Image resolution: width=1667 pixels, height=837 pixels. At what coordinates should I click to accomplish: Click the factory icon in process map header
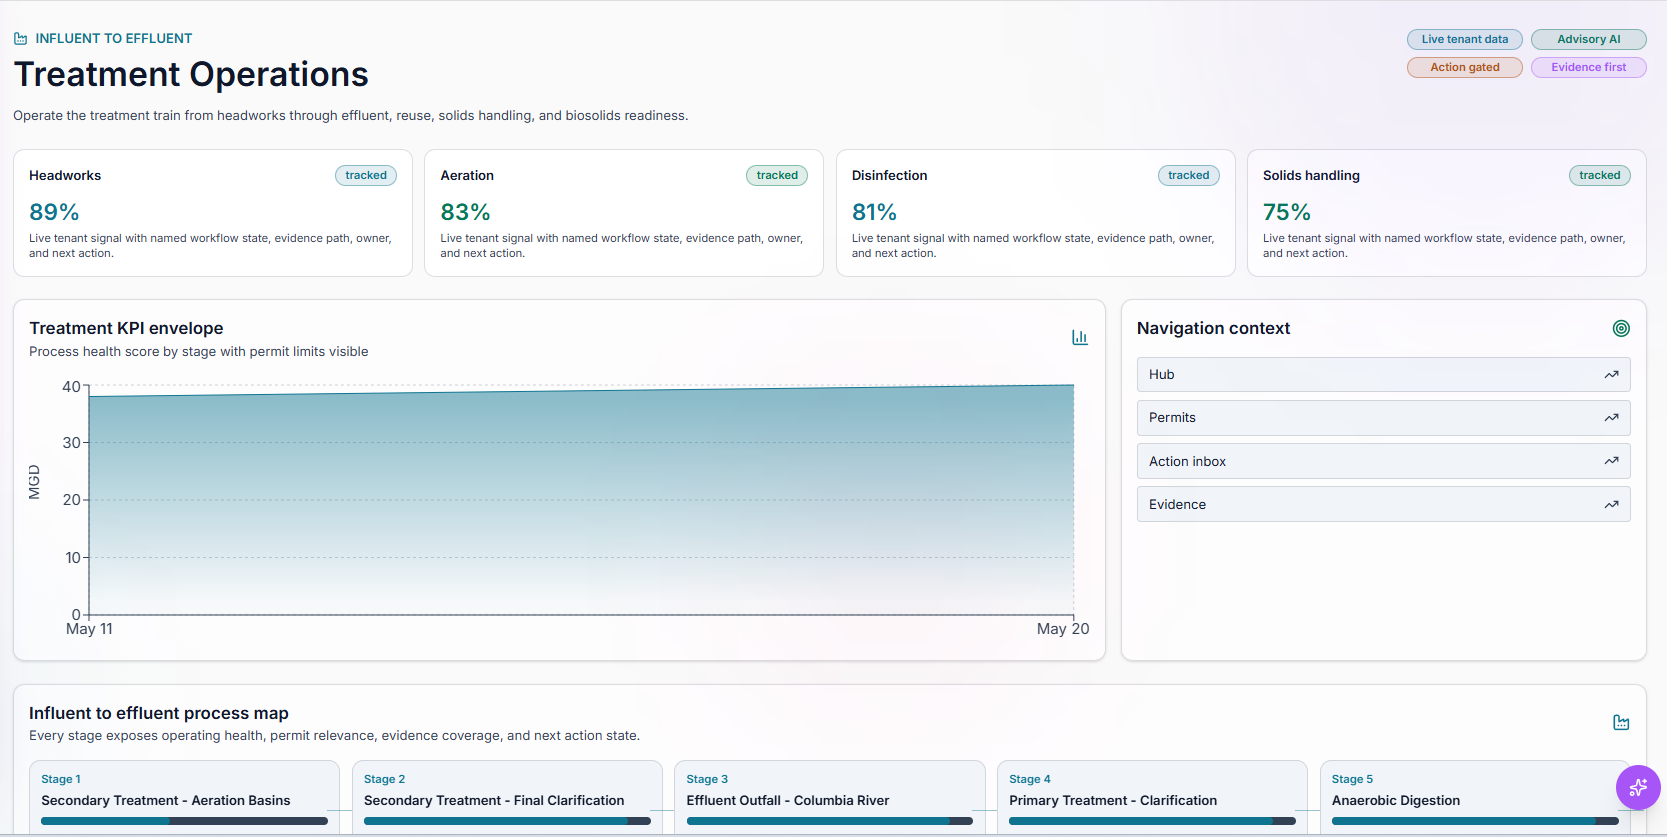1621,722
